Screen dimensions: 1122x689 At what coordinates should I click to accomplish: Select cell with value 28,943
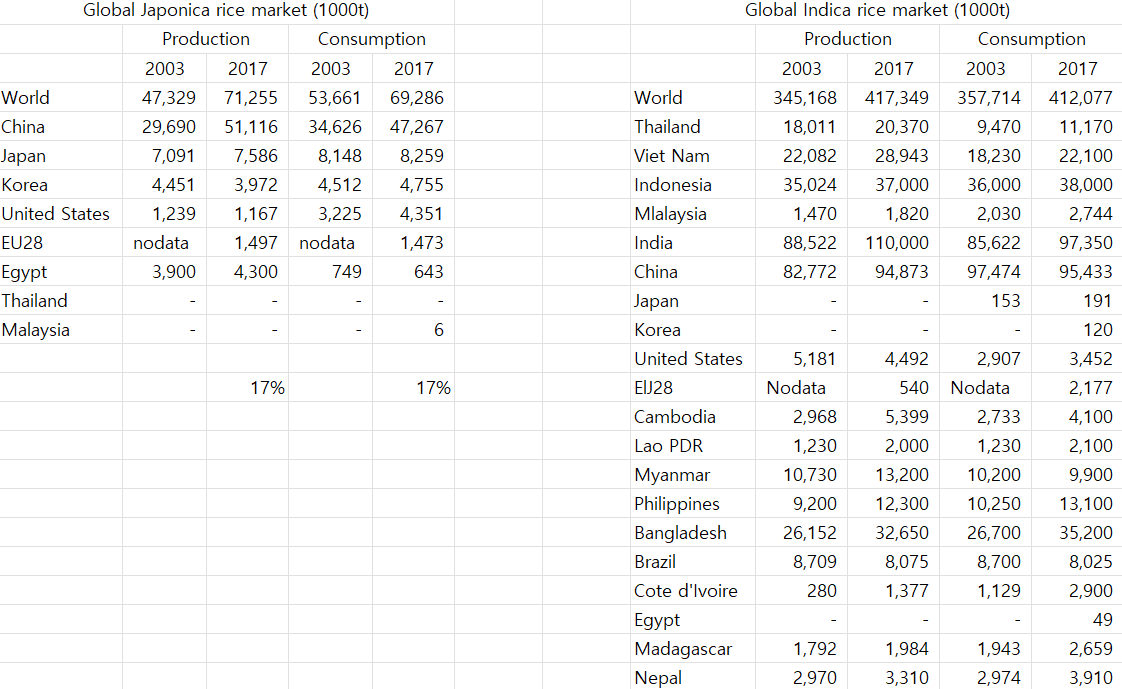[x=902, y=156]
